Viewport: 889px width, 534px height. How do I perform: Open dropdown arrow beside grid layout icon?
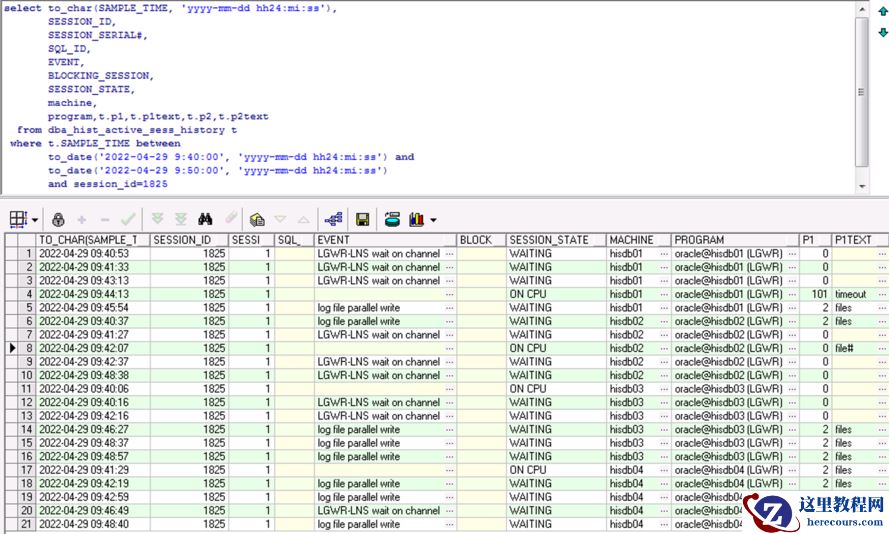35,220
